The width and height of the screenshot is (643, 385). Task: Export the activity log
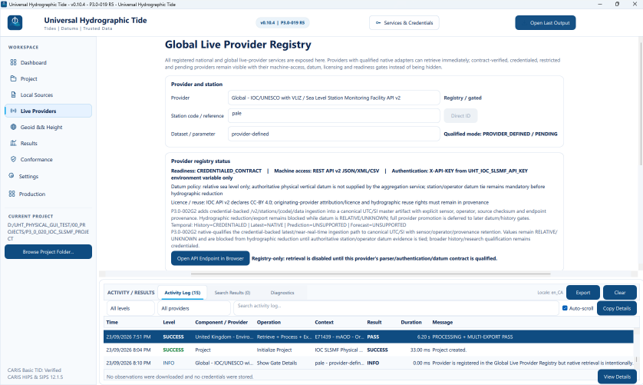pyautogui.click(x=583, y=292)
